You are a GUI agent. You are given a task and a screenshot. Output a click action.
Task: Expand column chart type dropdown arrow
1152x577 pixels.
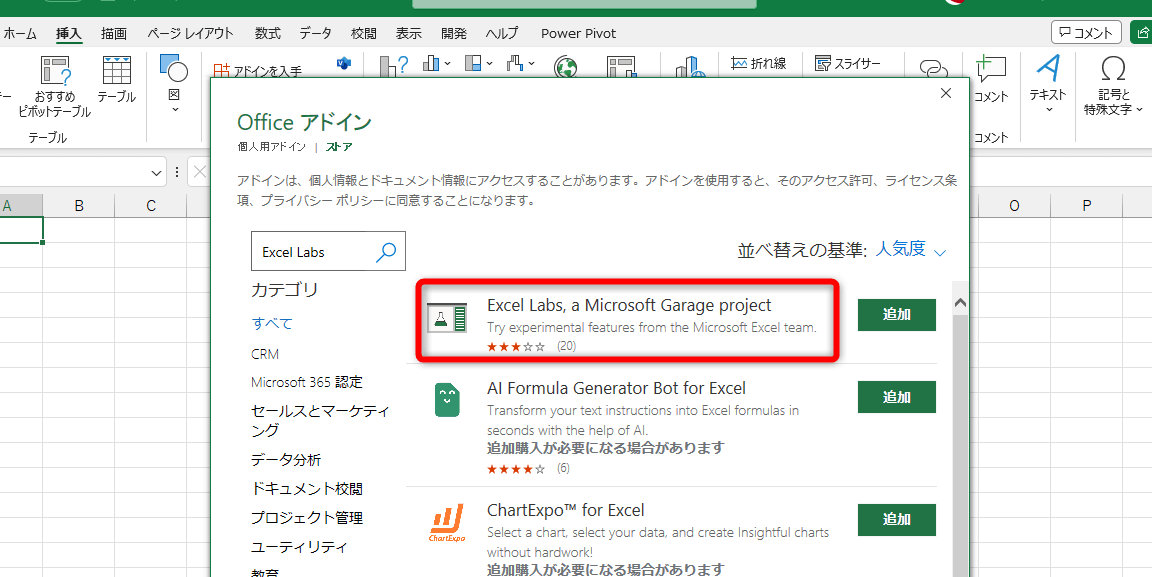click(x=447, y=64)
